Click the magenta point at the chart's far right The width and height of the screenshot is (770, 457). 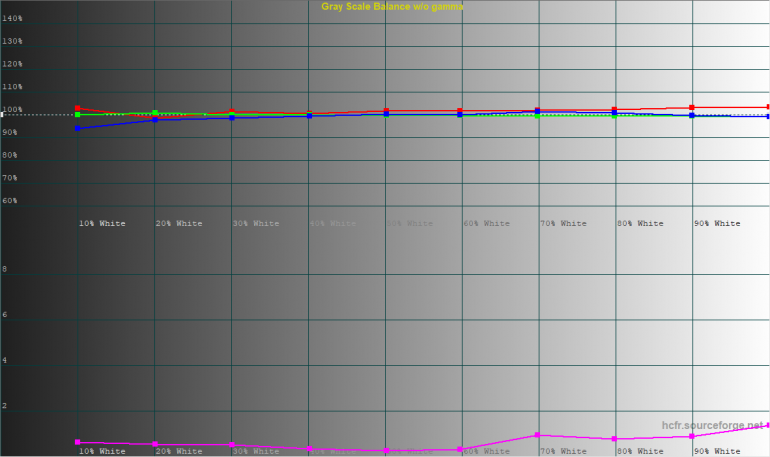coord(767,425)
